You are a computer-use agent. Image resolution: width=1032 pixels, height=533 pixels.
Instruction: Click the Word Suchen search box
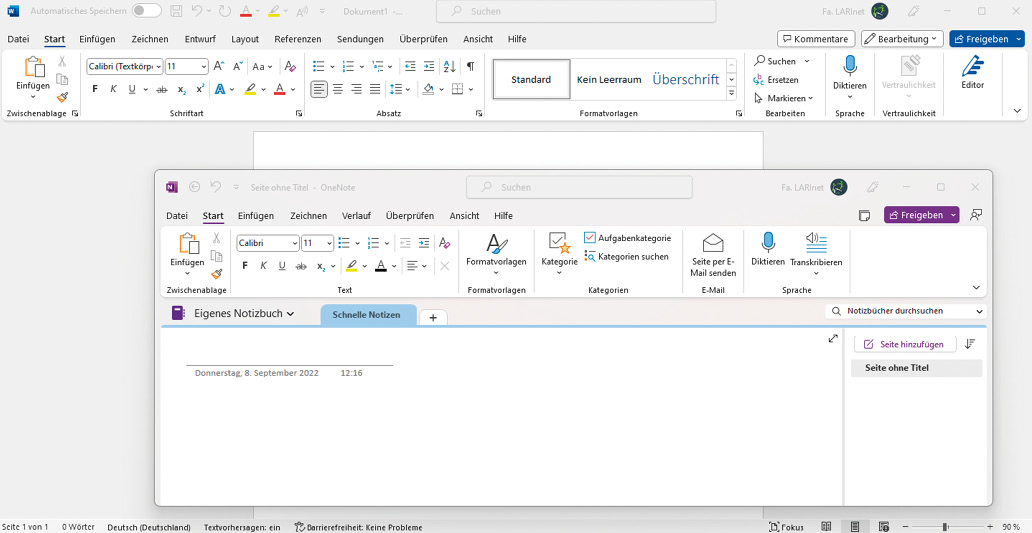(x=576, y=11)
